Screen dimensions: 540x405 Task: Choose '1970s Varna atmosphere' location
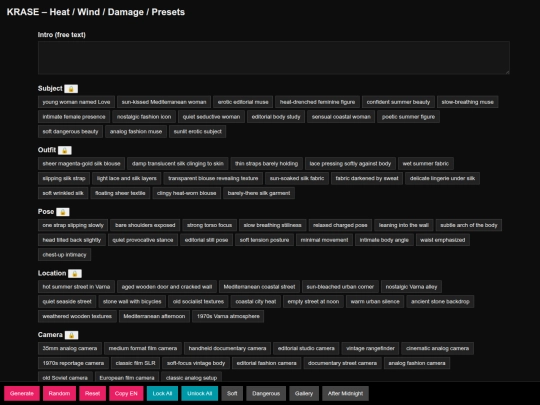[228, 316]
